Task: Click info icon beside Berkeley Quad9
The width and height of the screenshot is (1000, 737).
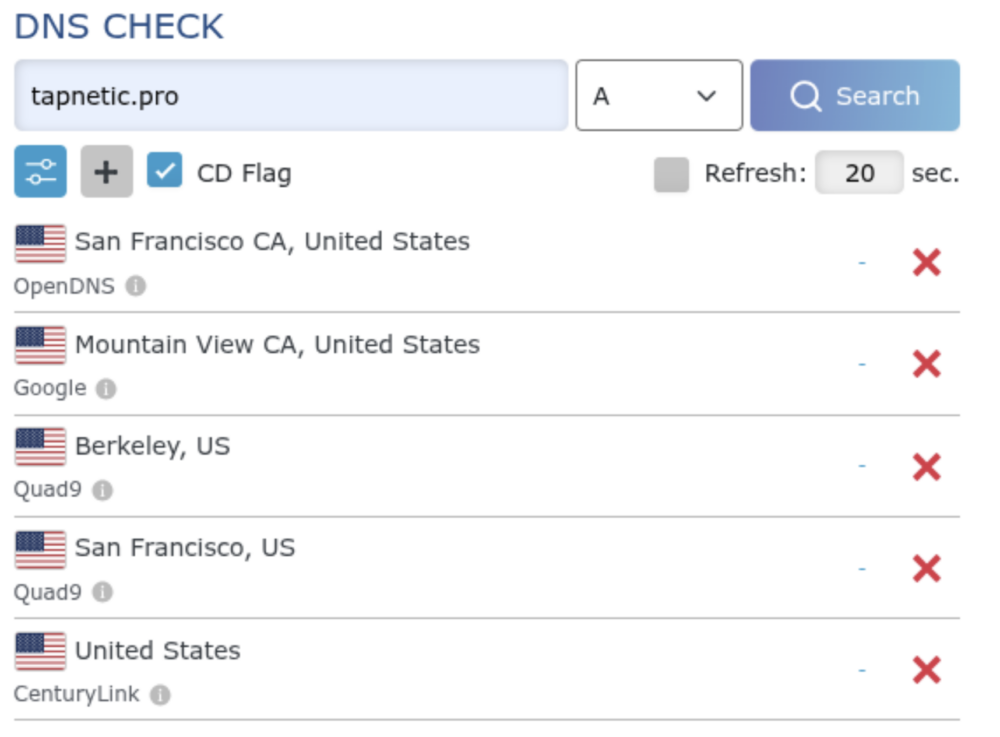Action: click(102, 491)
